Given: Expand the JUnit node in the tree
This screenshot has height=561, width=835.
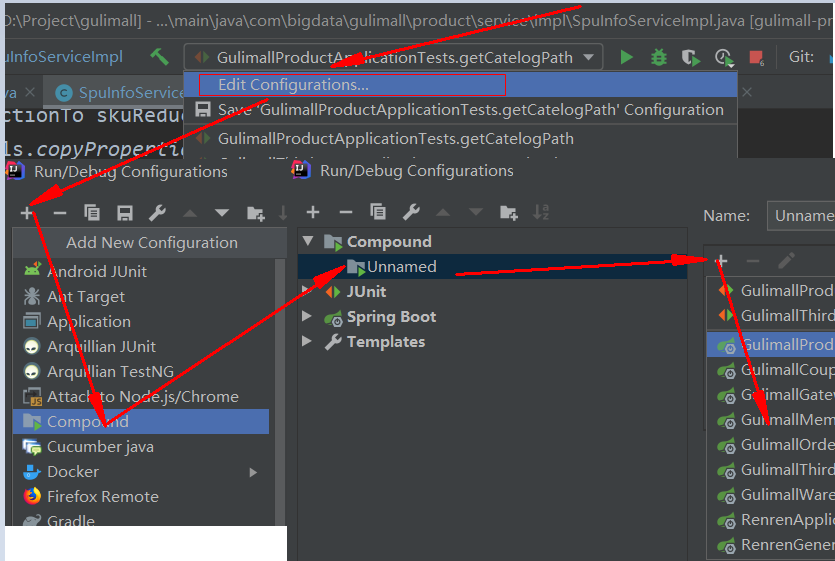Looking at the screenshot, I should 308,292.
